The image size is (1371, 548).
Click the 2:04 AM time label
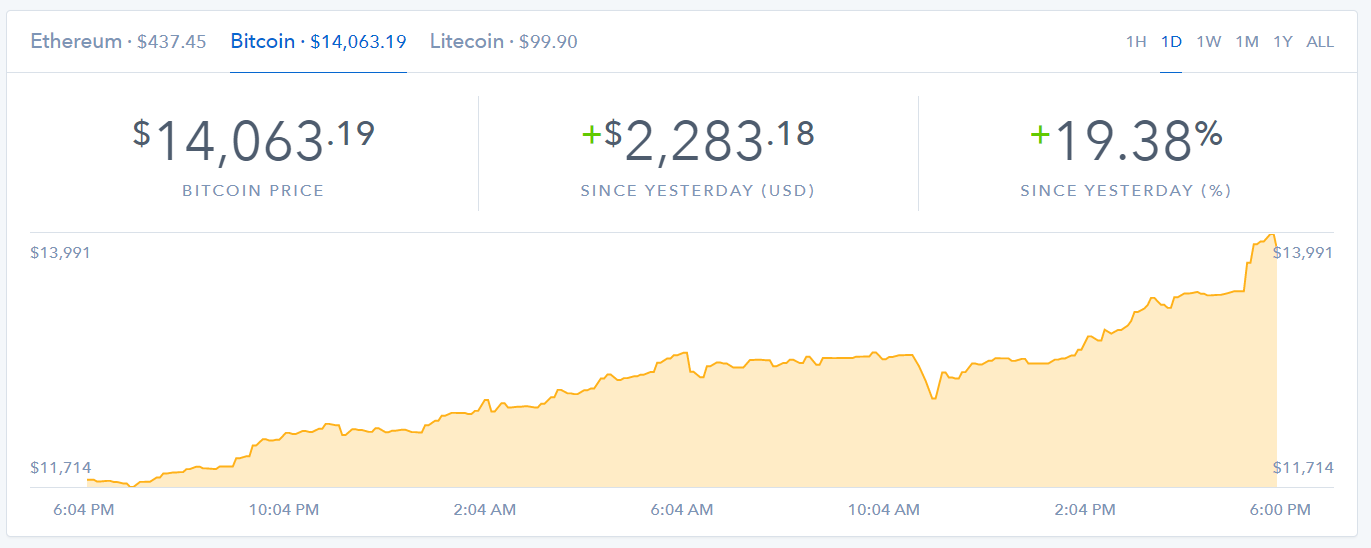(485, 510)
